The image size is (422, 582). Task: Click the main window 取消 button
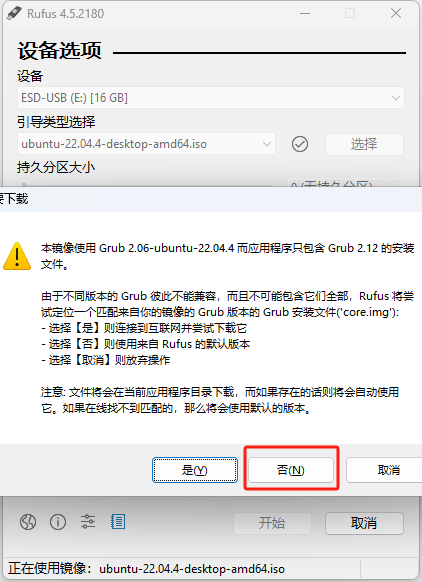(x=364, y=523)
